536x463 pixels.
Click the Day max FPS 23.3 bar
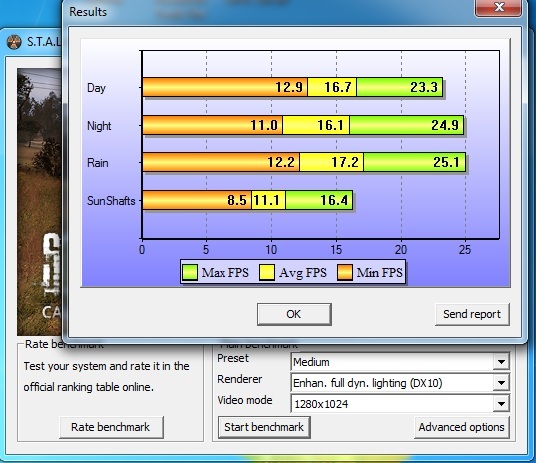[400, 87]
